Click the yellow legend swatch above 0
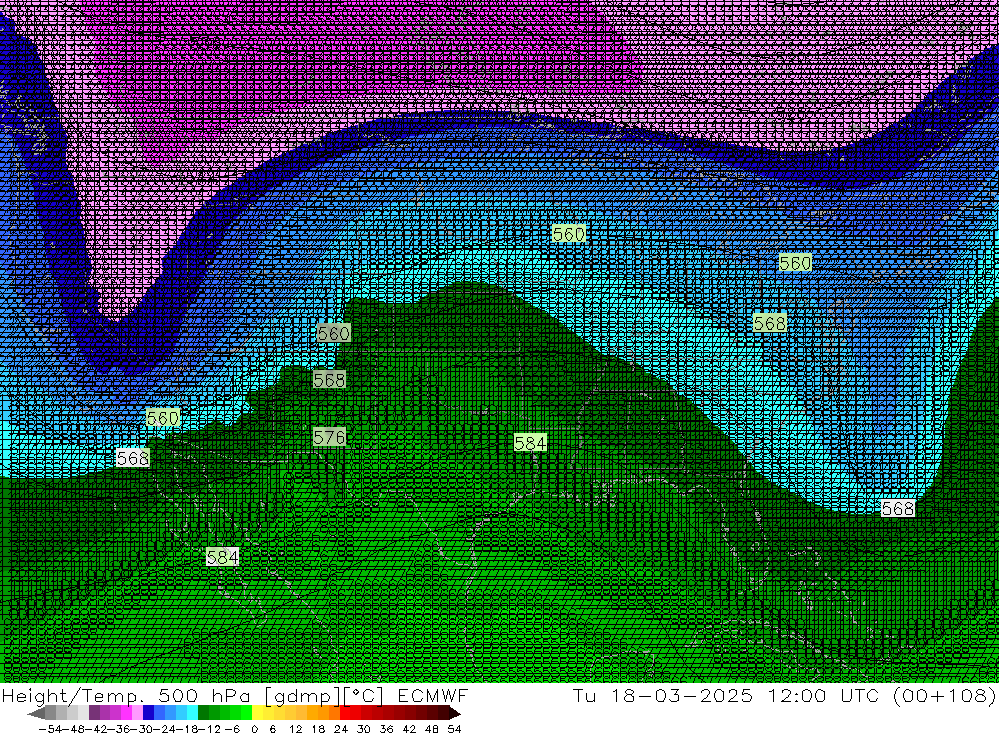Viewport: 1000px width, 733px height. pos(258,713)
